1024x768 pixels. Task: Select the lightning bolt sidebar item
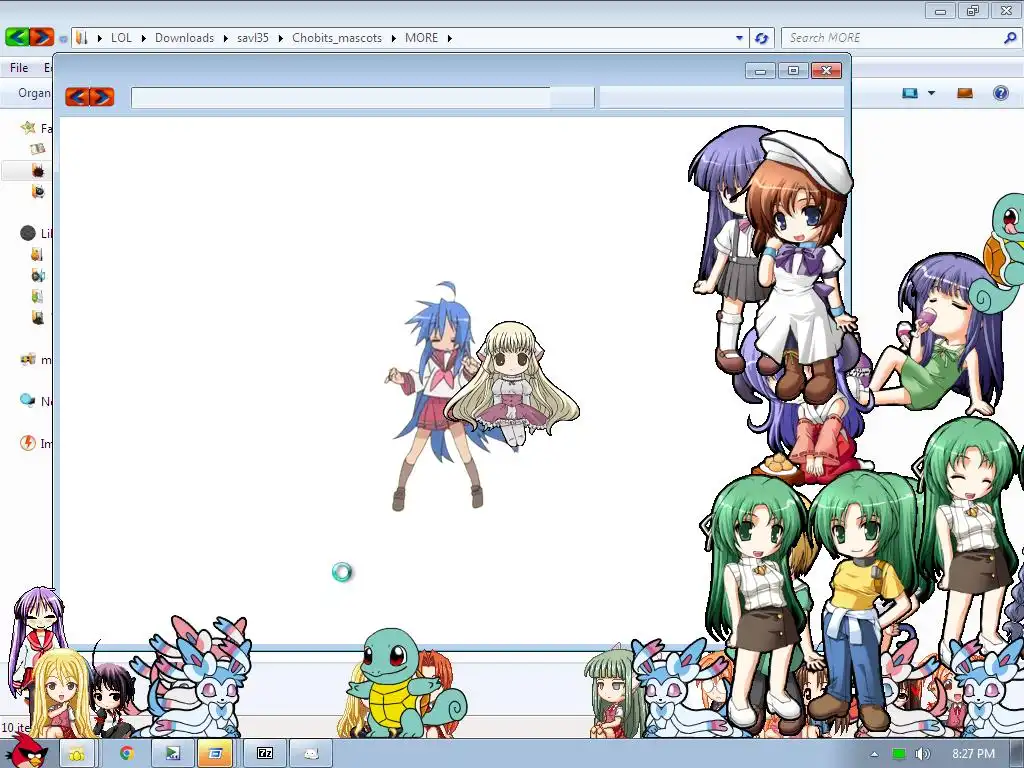coord(28,443)
